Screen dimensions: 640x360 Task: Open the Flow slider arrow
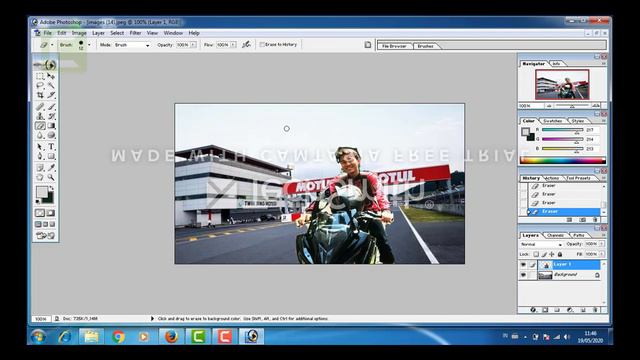pyautogui.click(x=233, y=44)
